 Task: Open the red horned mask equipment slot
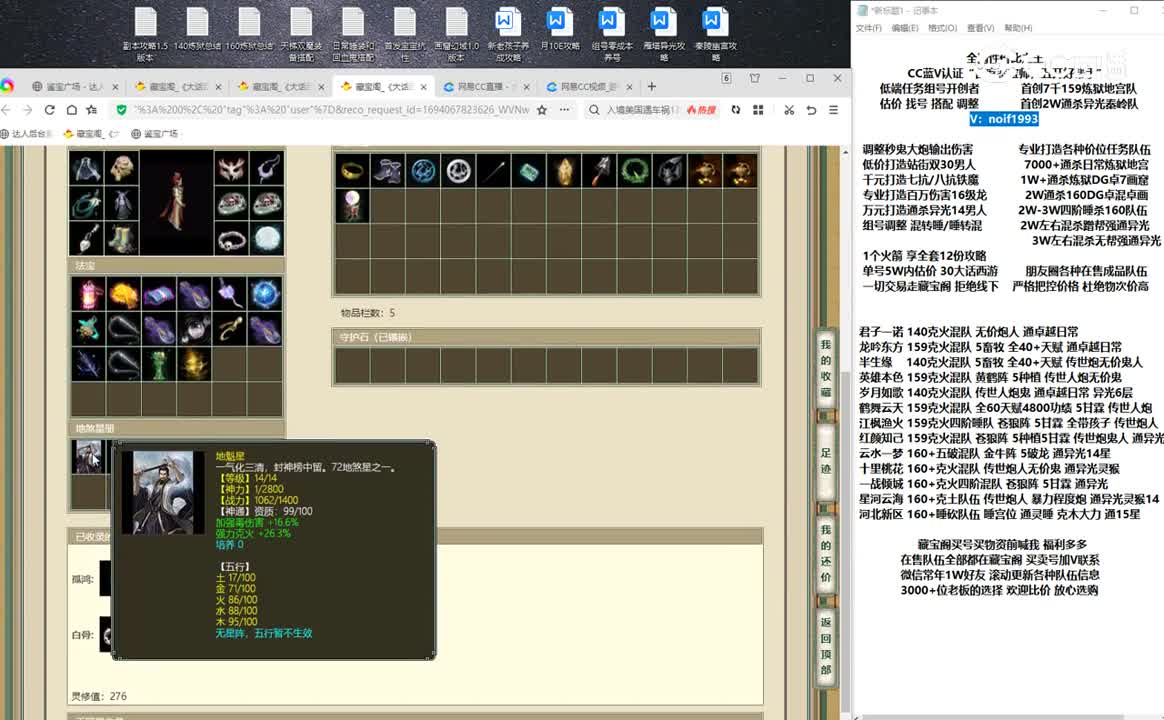click(232, 168)
